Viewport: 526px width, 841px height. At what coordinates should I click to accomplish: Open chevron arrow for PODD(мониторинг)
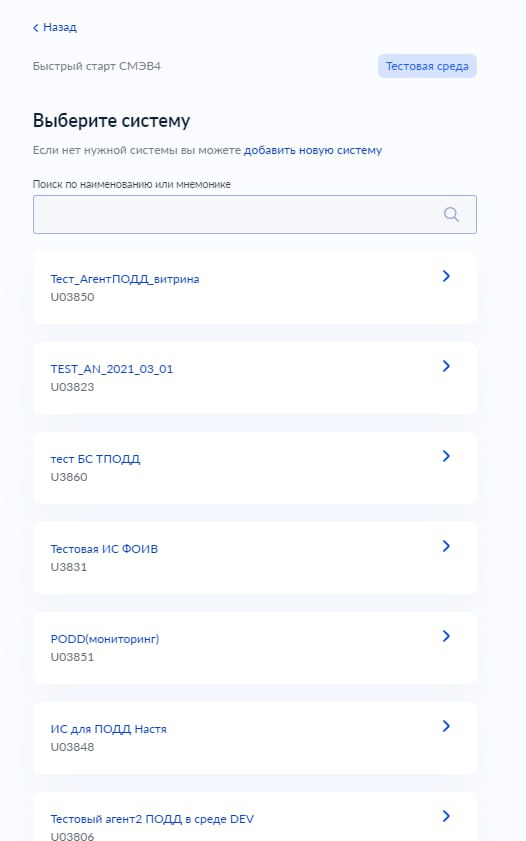pos(446,636)
